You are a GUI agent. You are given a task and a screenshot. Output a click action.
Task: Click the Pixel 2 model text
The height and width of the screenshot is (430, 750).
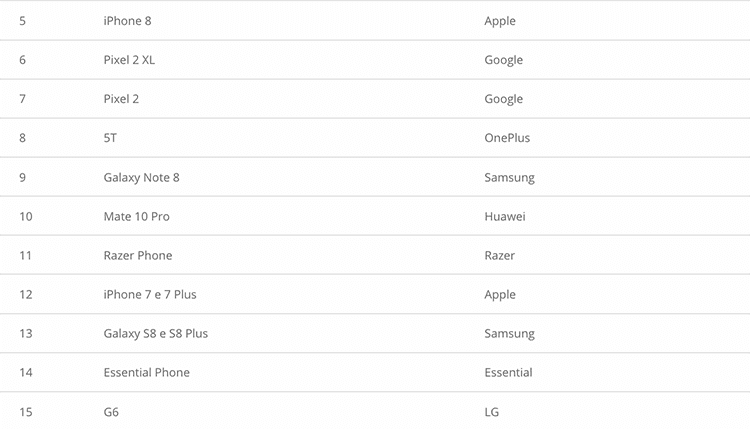coord(121,99)
